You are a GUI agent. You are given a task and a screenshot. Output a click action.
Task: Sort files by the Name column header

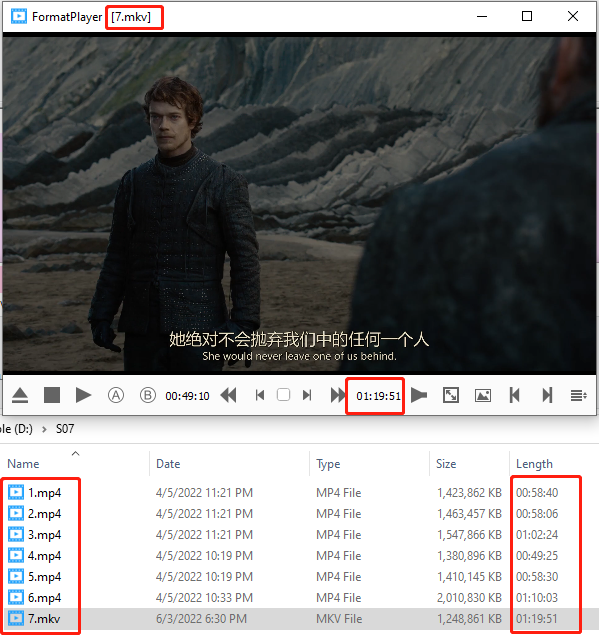click(x=23, y=464)
